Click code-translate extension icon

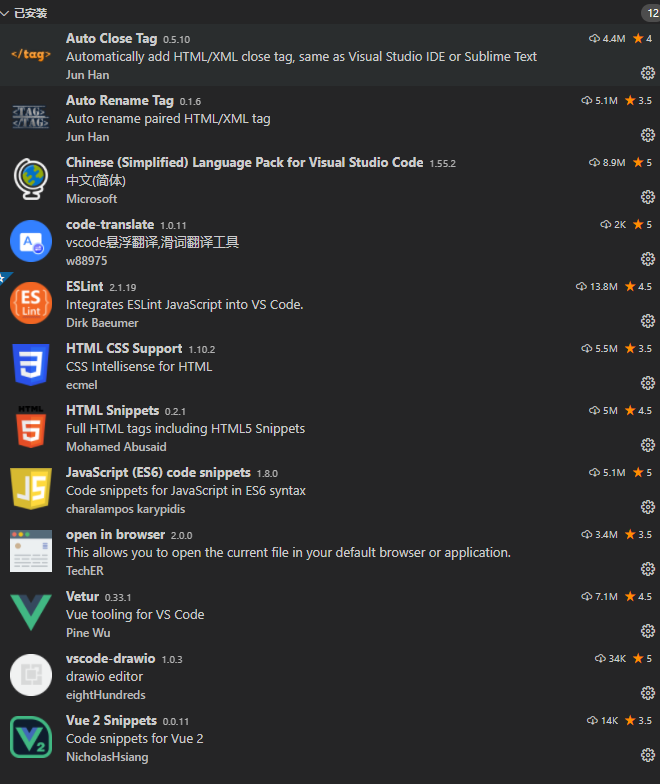pyautogui.click(x=31, y=241)
